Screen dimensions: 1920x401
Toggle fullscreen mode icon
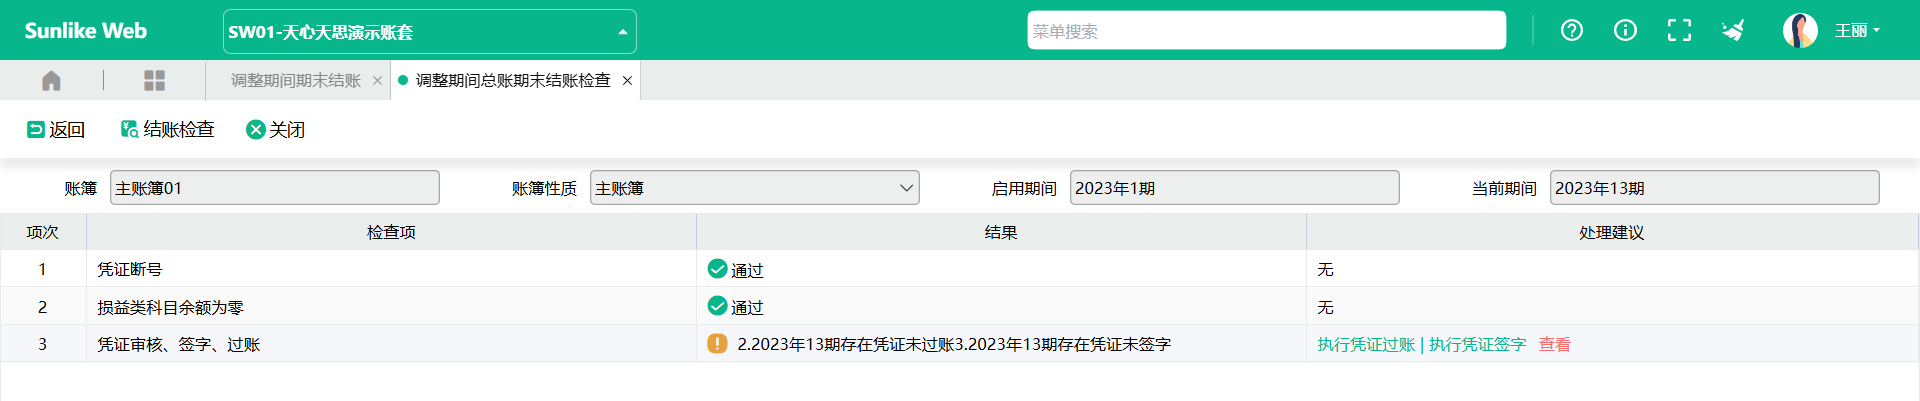[x=1679, y=31]
